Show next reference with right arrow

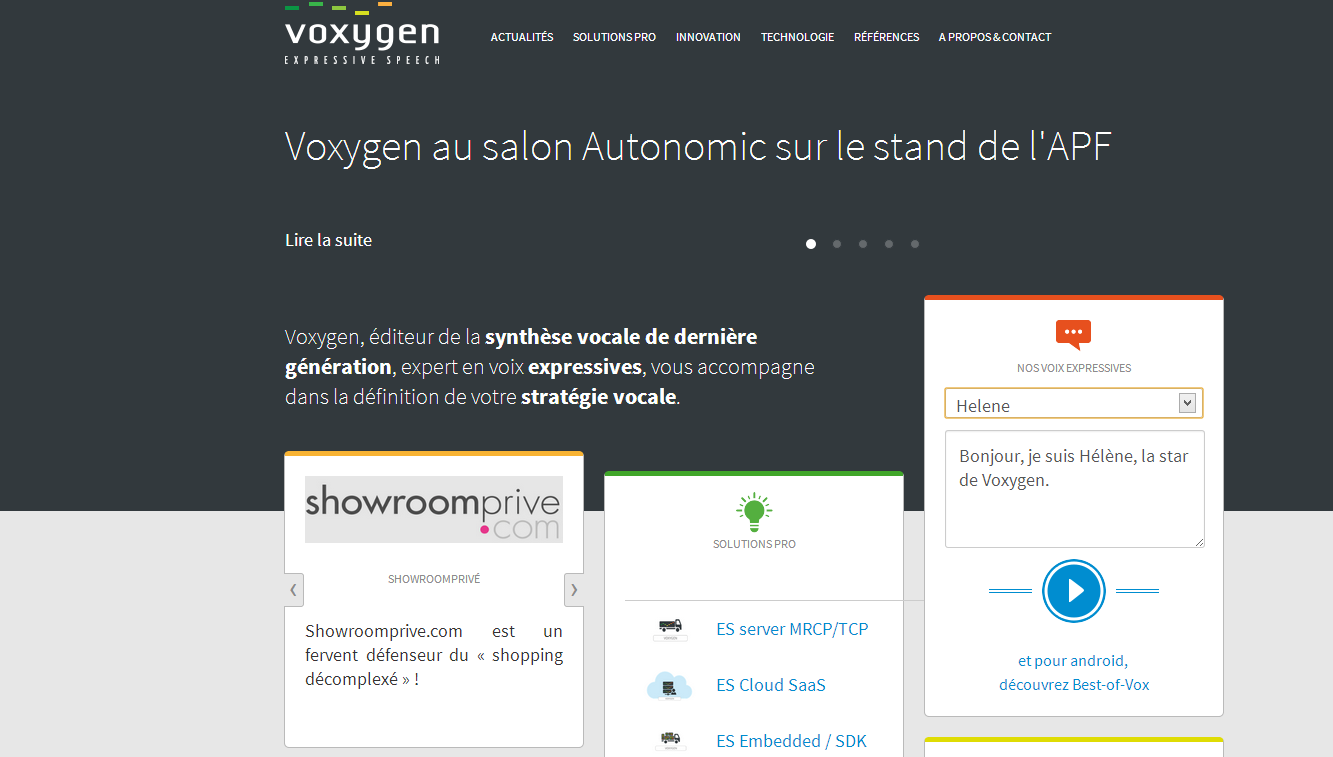point(574,590)
